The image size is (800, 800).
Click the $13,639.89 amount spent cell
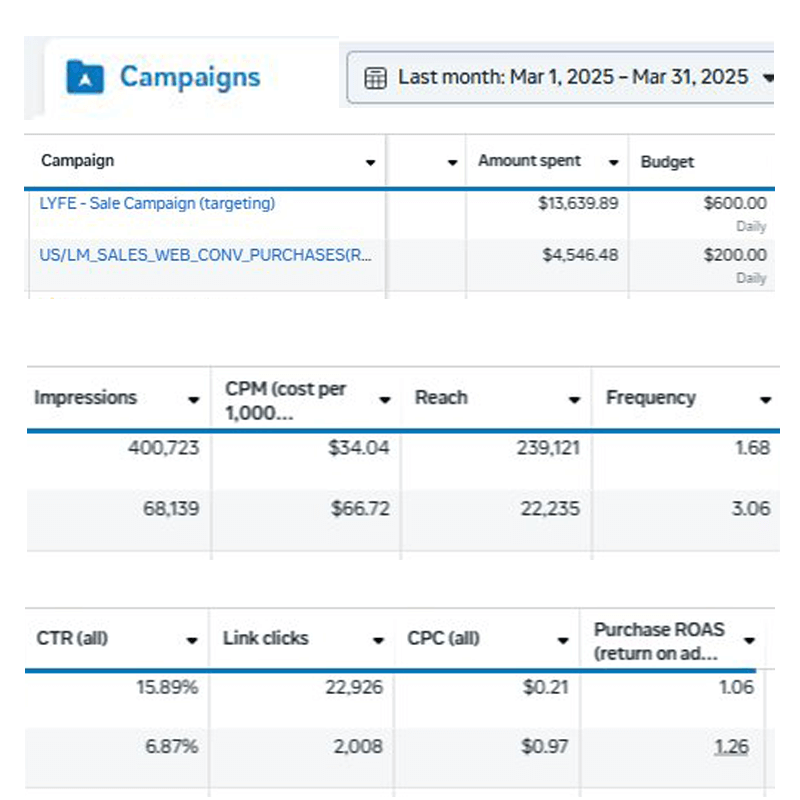580,203
